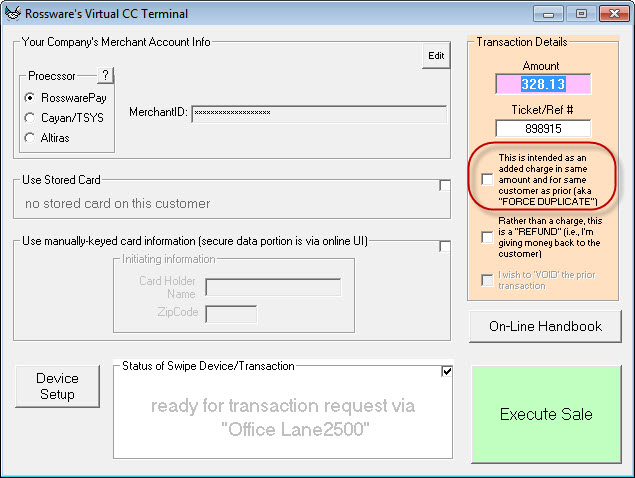The image size is (635, 478).
Task: Check the FORCE DUPLICATE checkbox
Action: click(487, 180)
